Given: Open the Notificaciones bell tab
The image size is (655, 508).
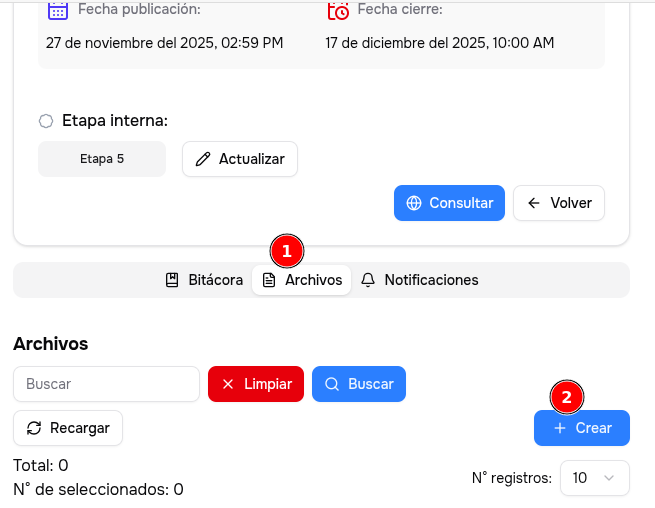Looking at the screenshot, I should pos(420,280).
